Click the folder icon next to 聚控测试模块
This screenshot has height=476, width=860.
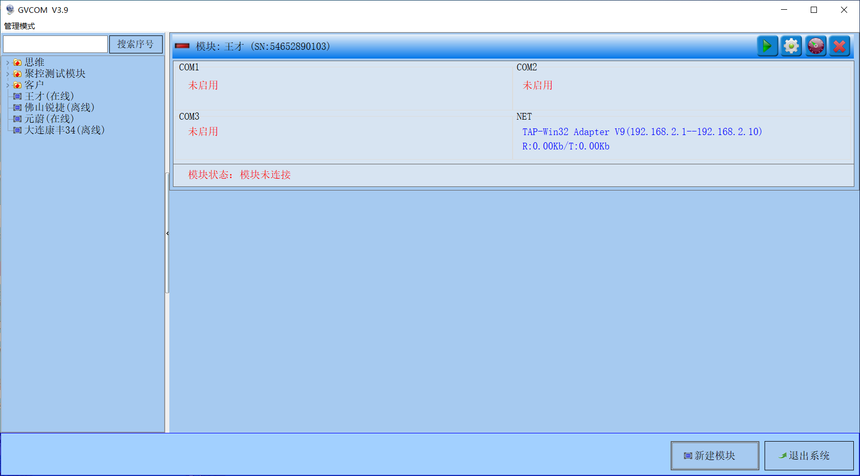tap(18, 74)
